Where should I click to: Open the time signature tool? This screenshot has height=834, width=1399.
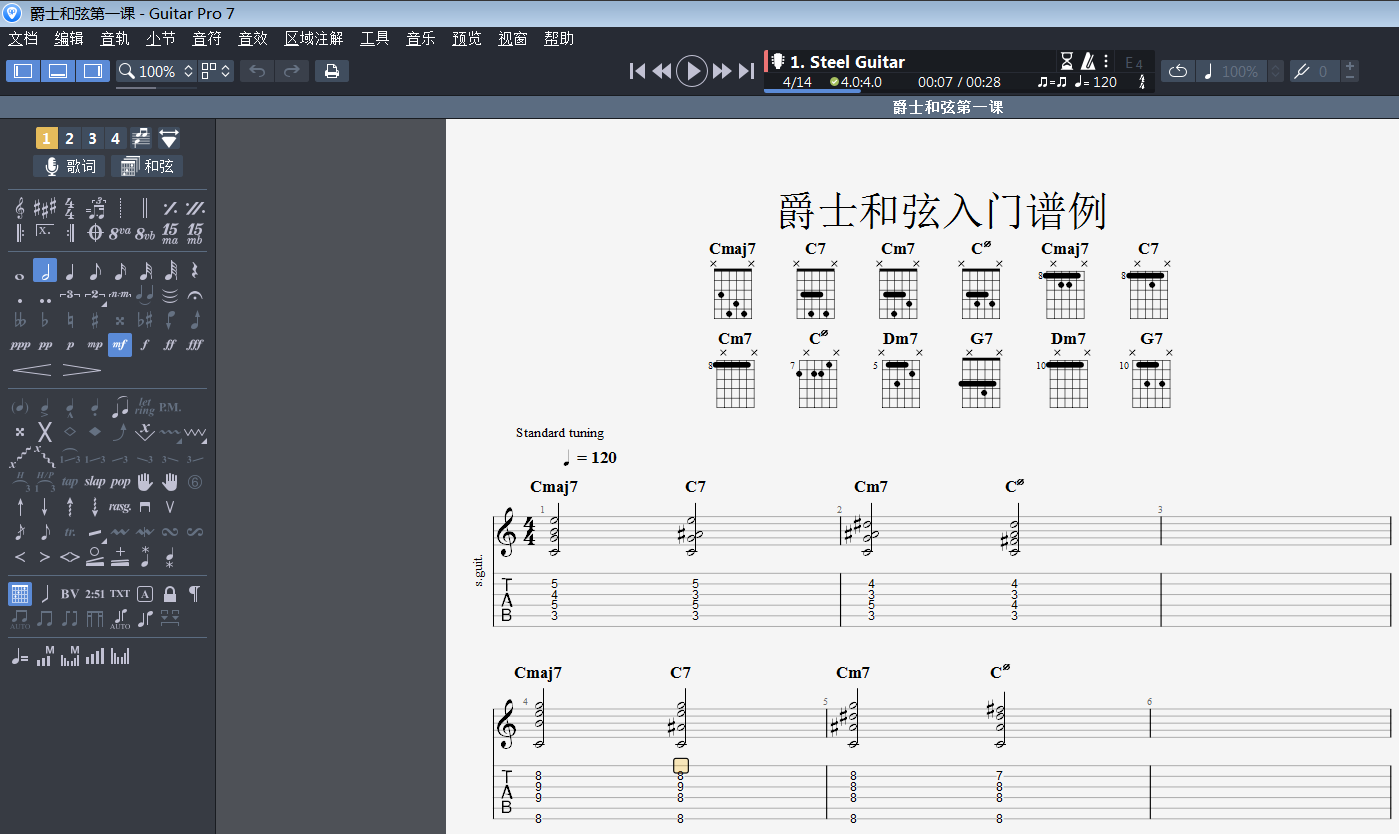click(70, 208)
